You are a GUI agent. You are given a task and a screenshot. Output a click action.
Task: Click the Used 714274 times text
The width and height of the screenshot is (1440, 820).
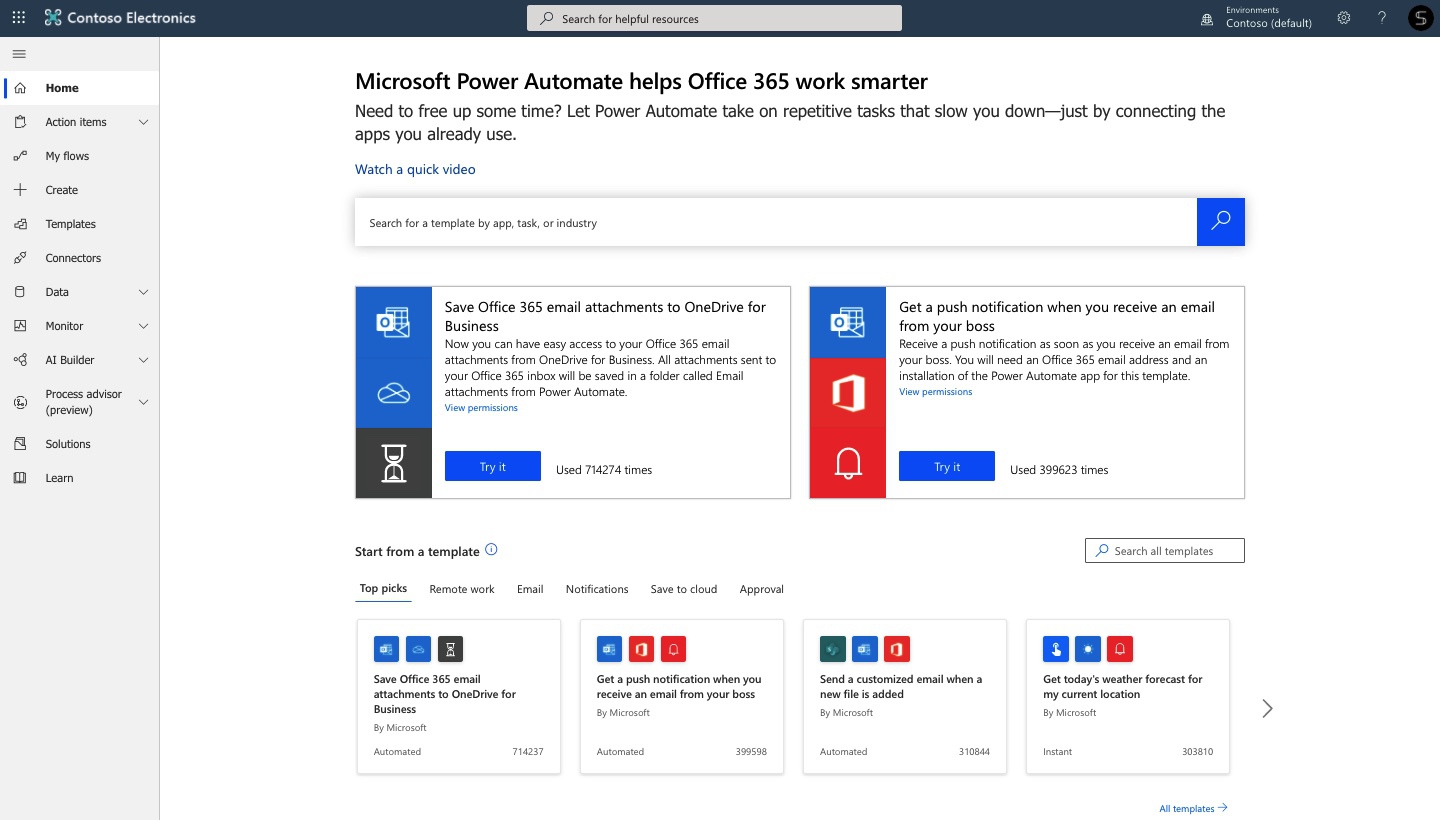coord(604,469)
